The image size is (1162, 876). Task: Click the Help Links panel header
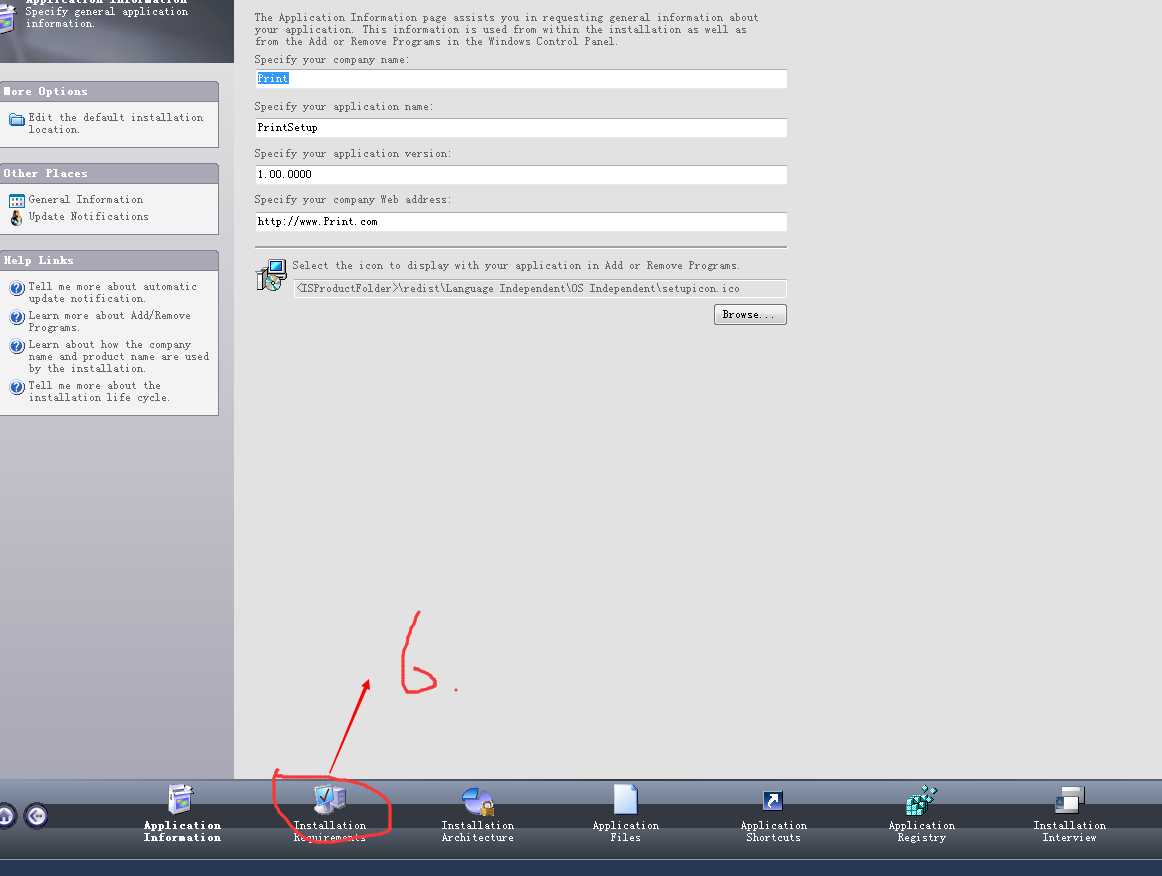pyautogui.click(x=109, y=260)
